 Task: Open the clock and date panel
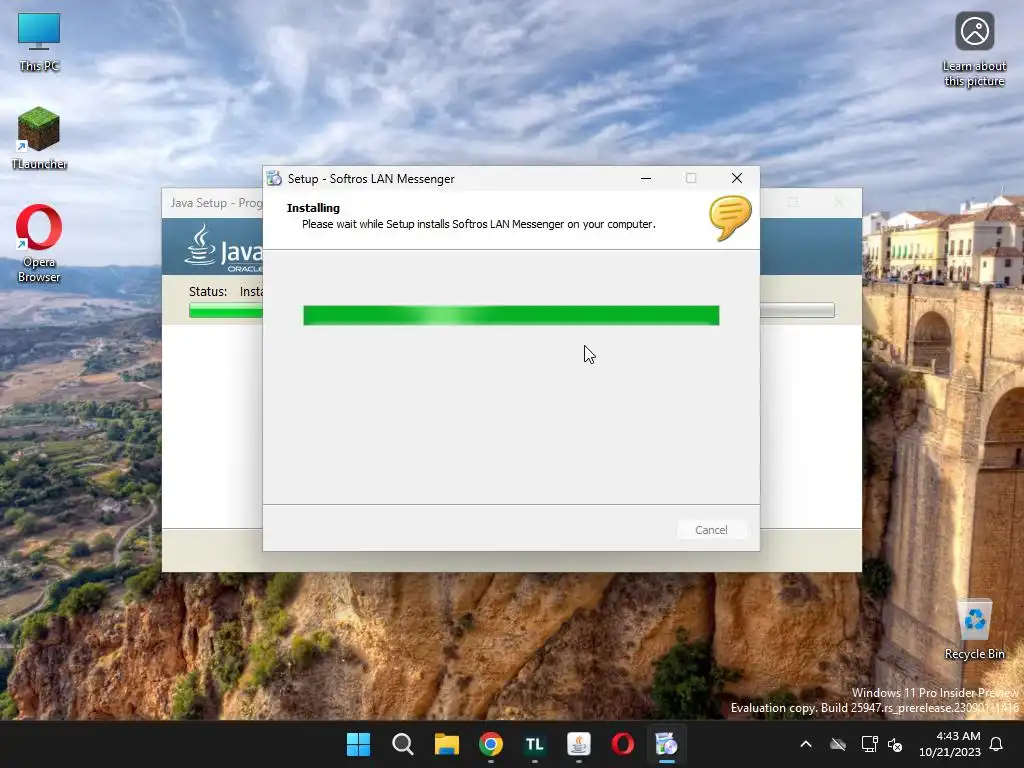pos(950,744)
